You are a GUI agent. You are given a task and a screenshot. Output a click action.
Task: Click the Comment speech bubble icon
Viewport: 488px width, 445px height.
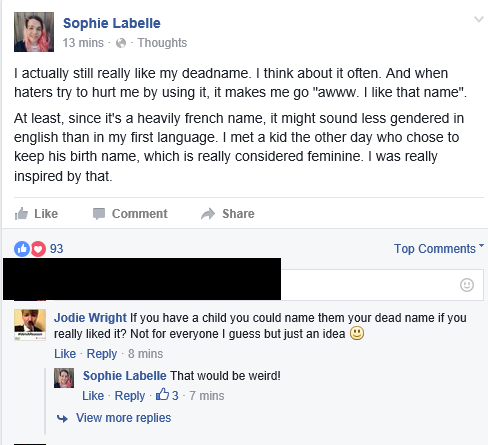(x=99, y=214)
